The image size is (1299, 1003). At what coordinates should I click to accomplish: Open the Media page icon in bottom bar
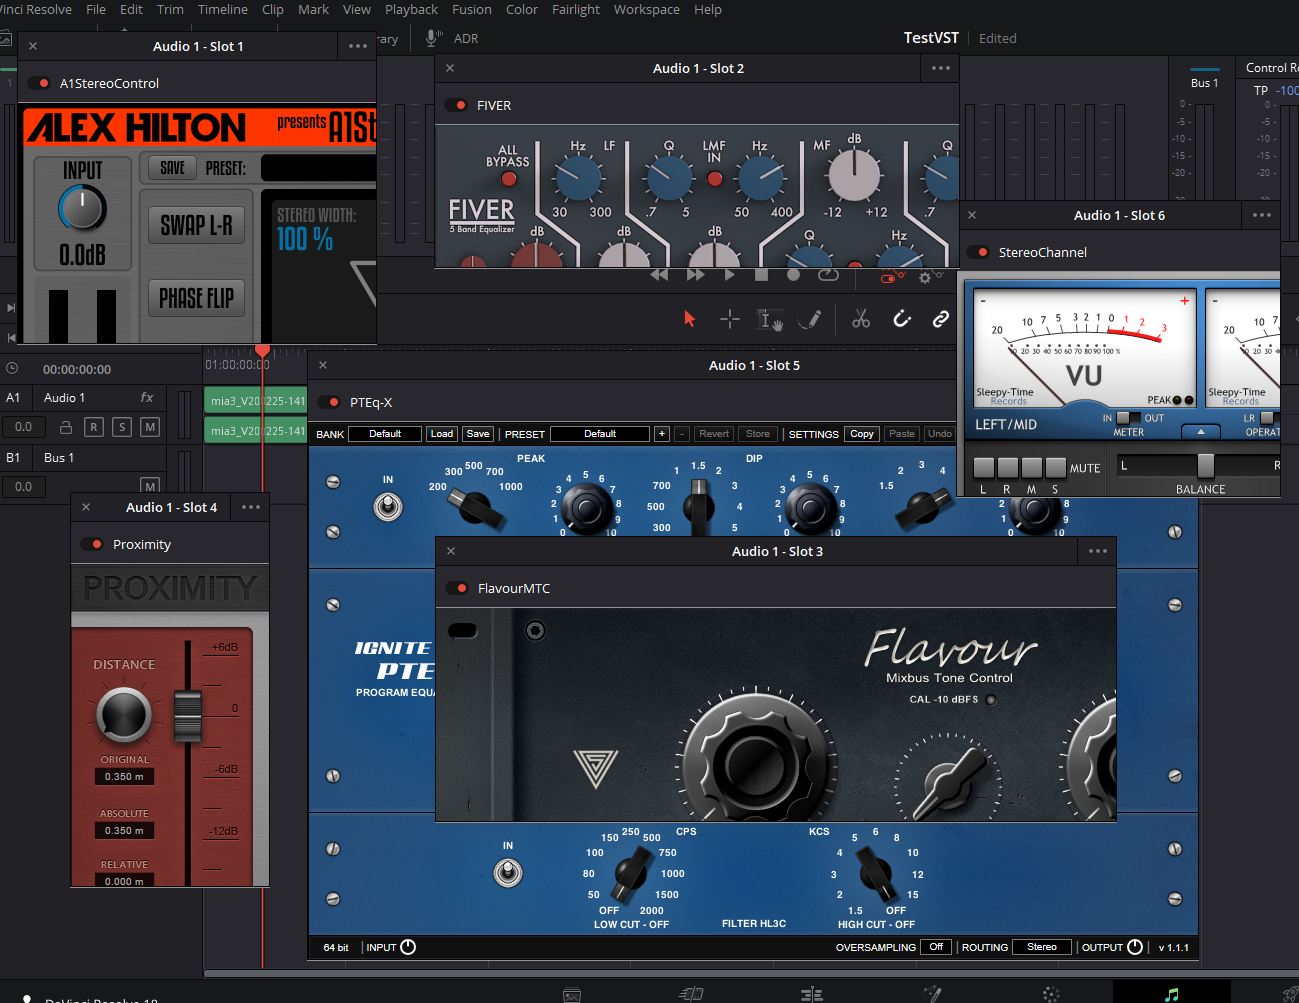coord(572,995)
